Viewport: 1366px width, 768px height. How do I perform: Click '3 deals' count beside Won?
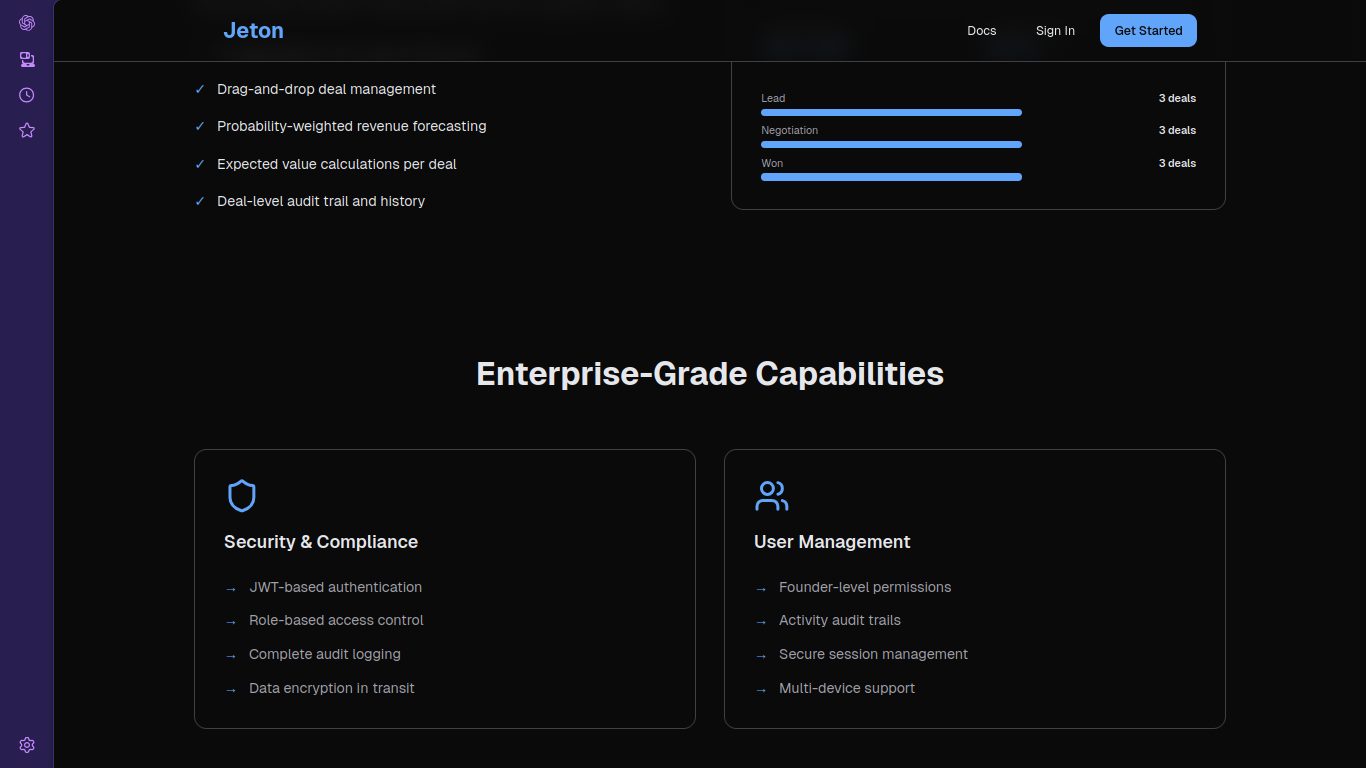[1177, 163]
